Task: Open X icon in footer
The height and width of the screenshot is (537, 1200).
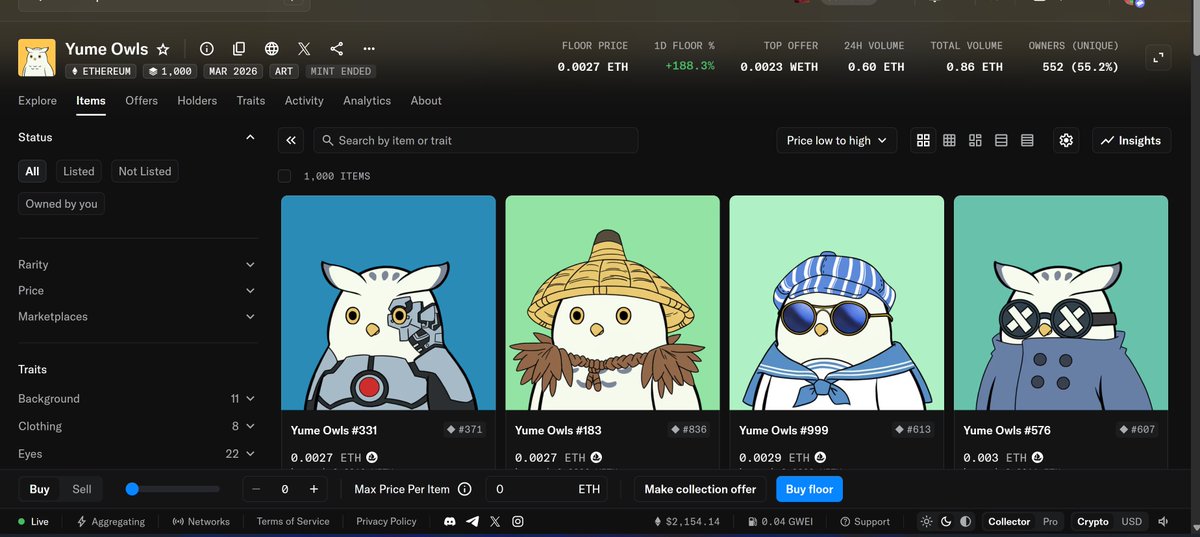Action: pyautogui.click(x=495, y=522)
